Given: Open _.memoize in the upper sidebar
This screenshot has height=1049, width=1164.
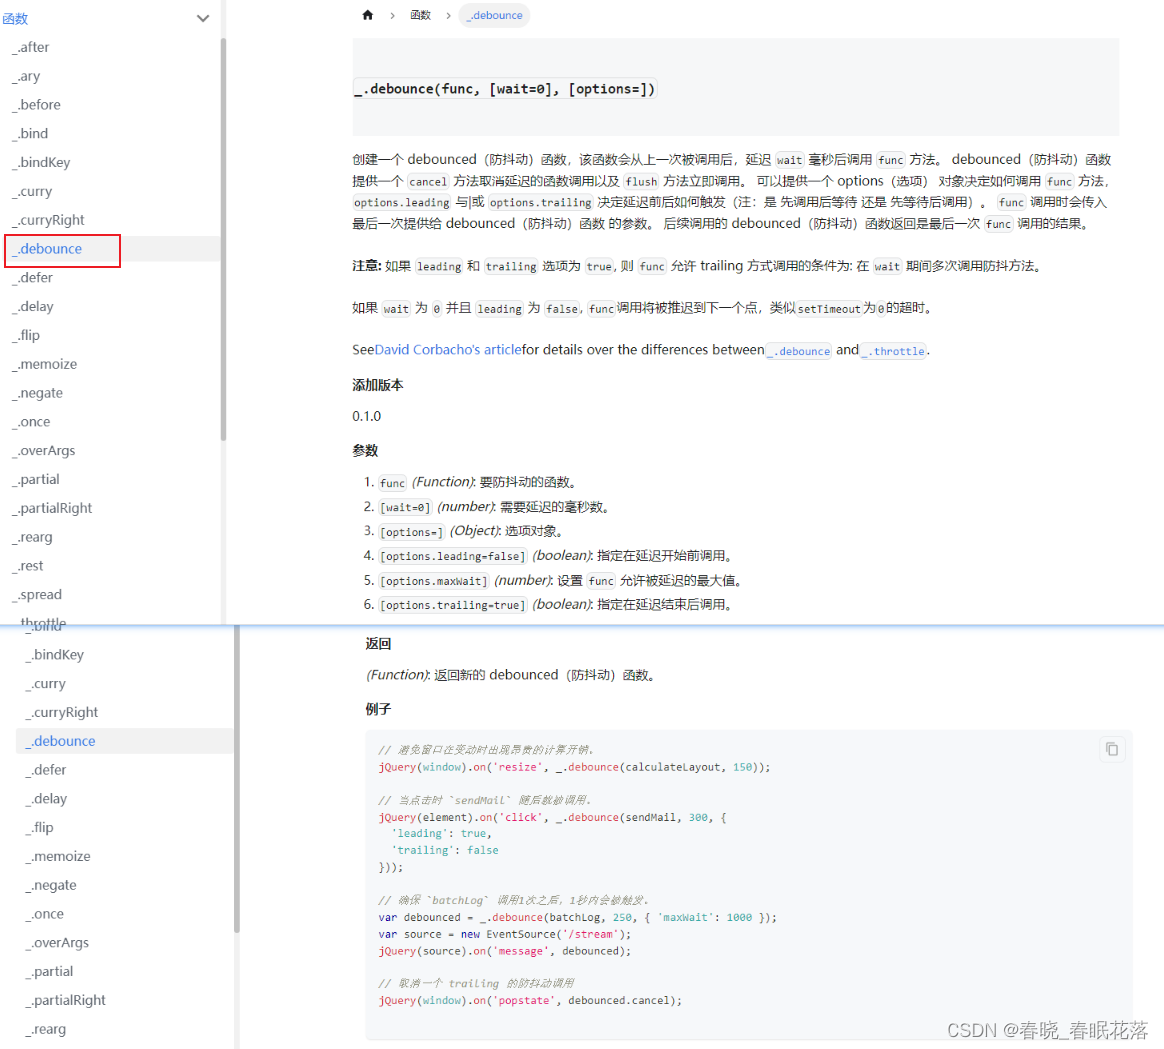Looking at the screenshot, I should tap(45, 365).
